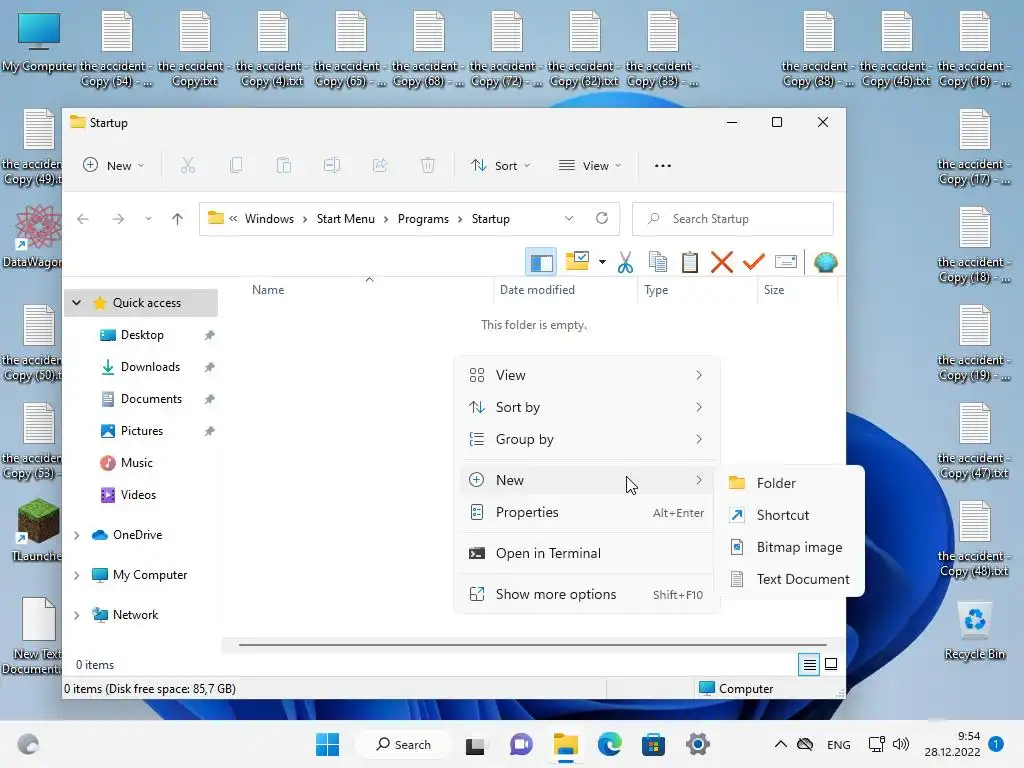Choose Properties in the context menu
Viewport: 1024px width, 768px height.
point(586,512)
